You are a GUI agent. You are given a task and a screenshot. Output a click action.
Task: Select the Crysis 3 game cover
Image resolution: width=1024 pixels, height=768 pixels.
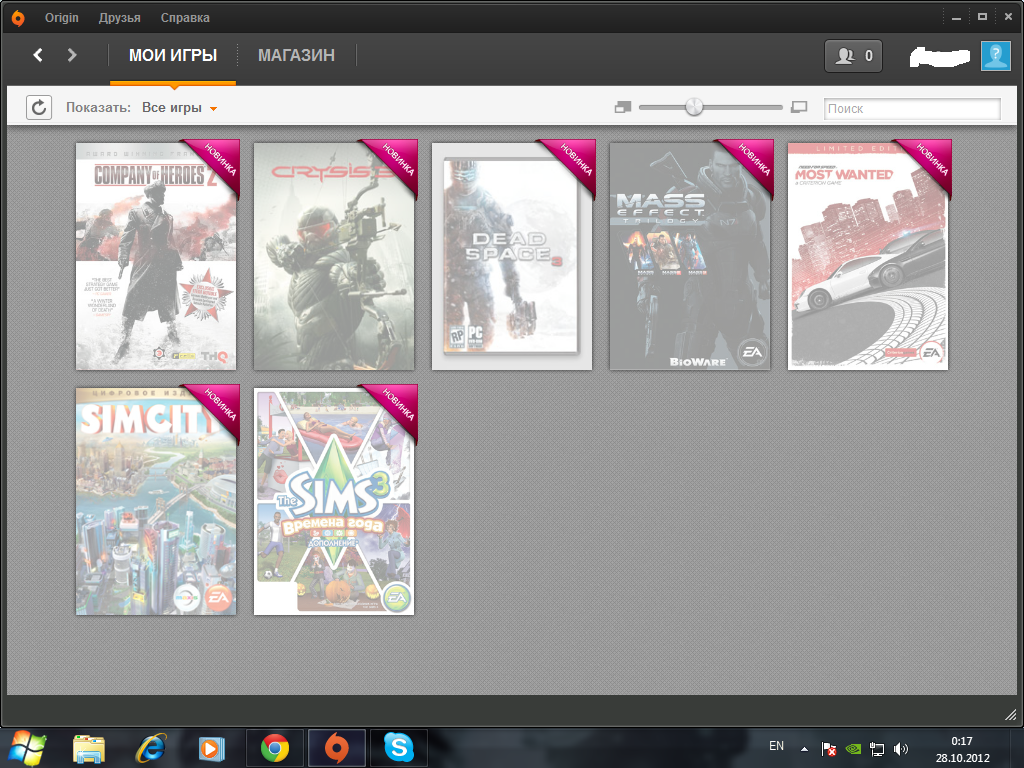click(x=334, y=256)
